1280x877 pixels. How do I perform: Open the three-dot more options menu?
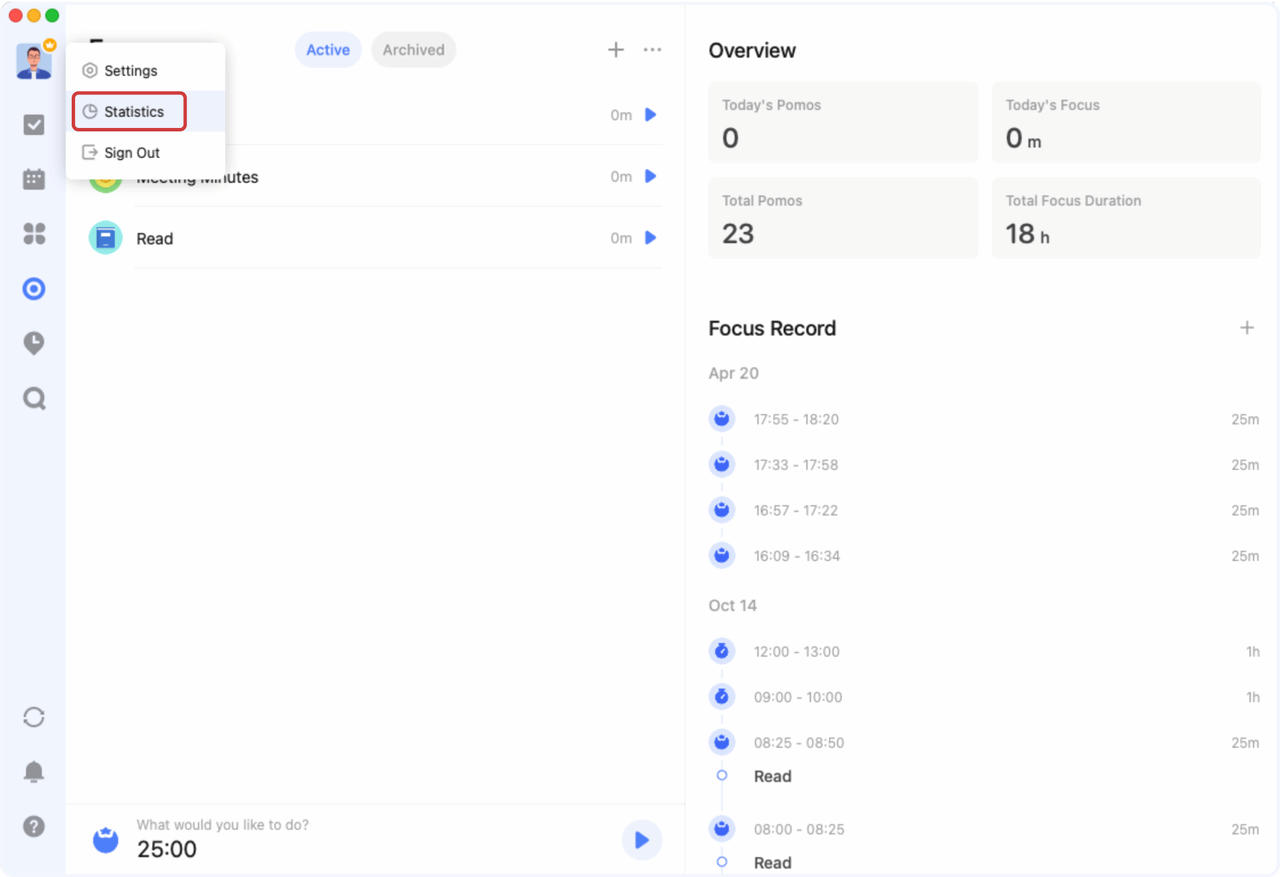pos(652,50)
